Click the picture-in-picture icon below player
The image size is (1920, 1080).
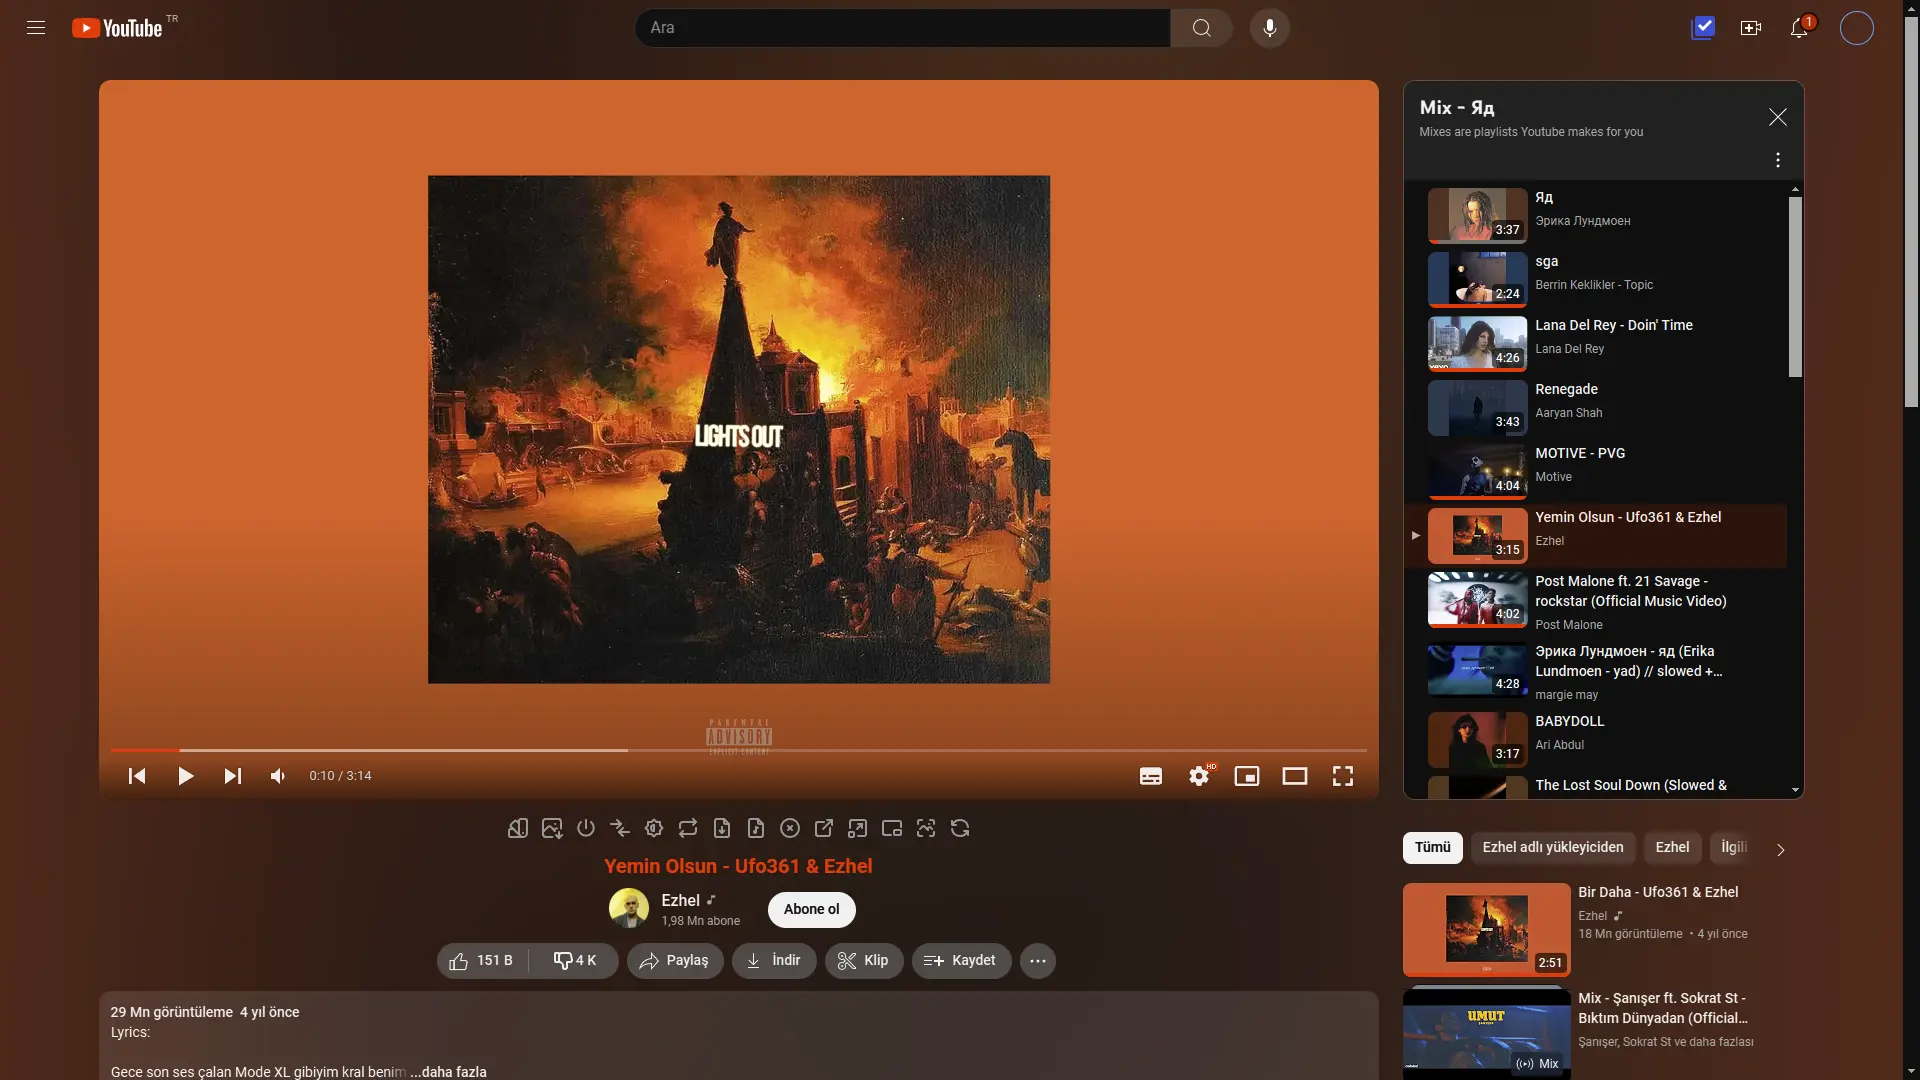coord(892,828)
